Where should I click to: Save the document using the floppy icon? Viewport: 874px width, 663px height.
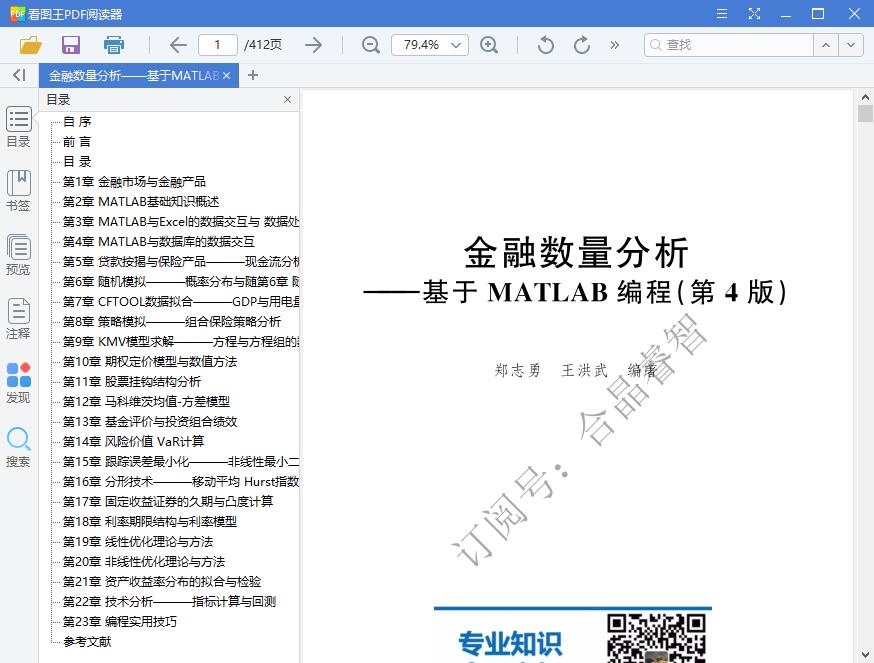(x=71, y=45)
